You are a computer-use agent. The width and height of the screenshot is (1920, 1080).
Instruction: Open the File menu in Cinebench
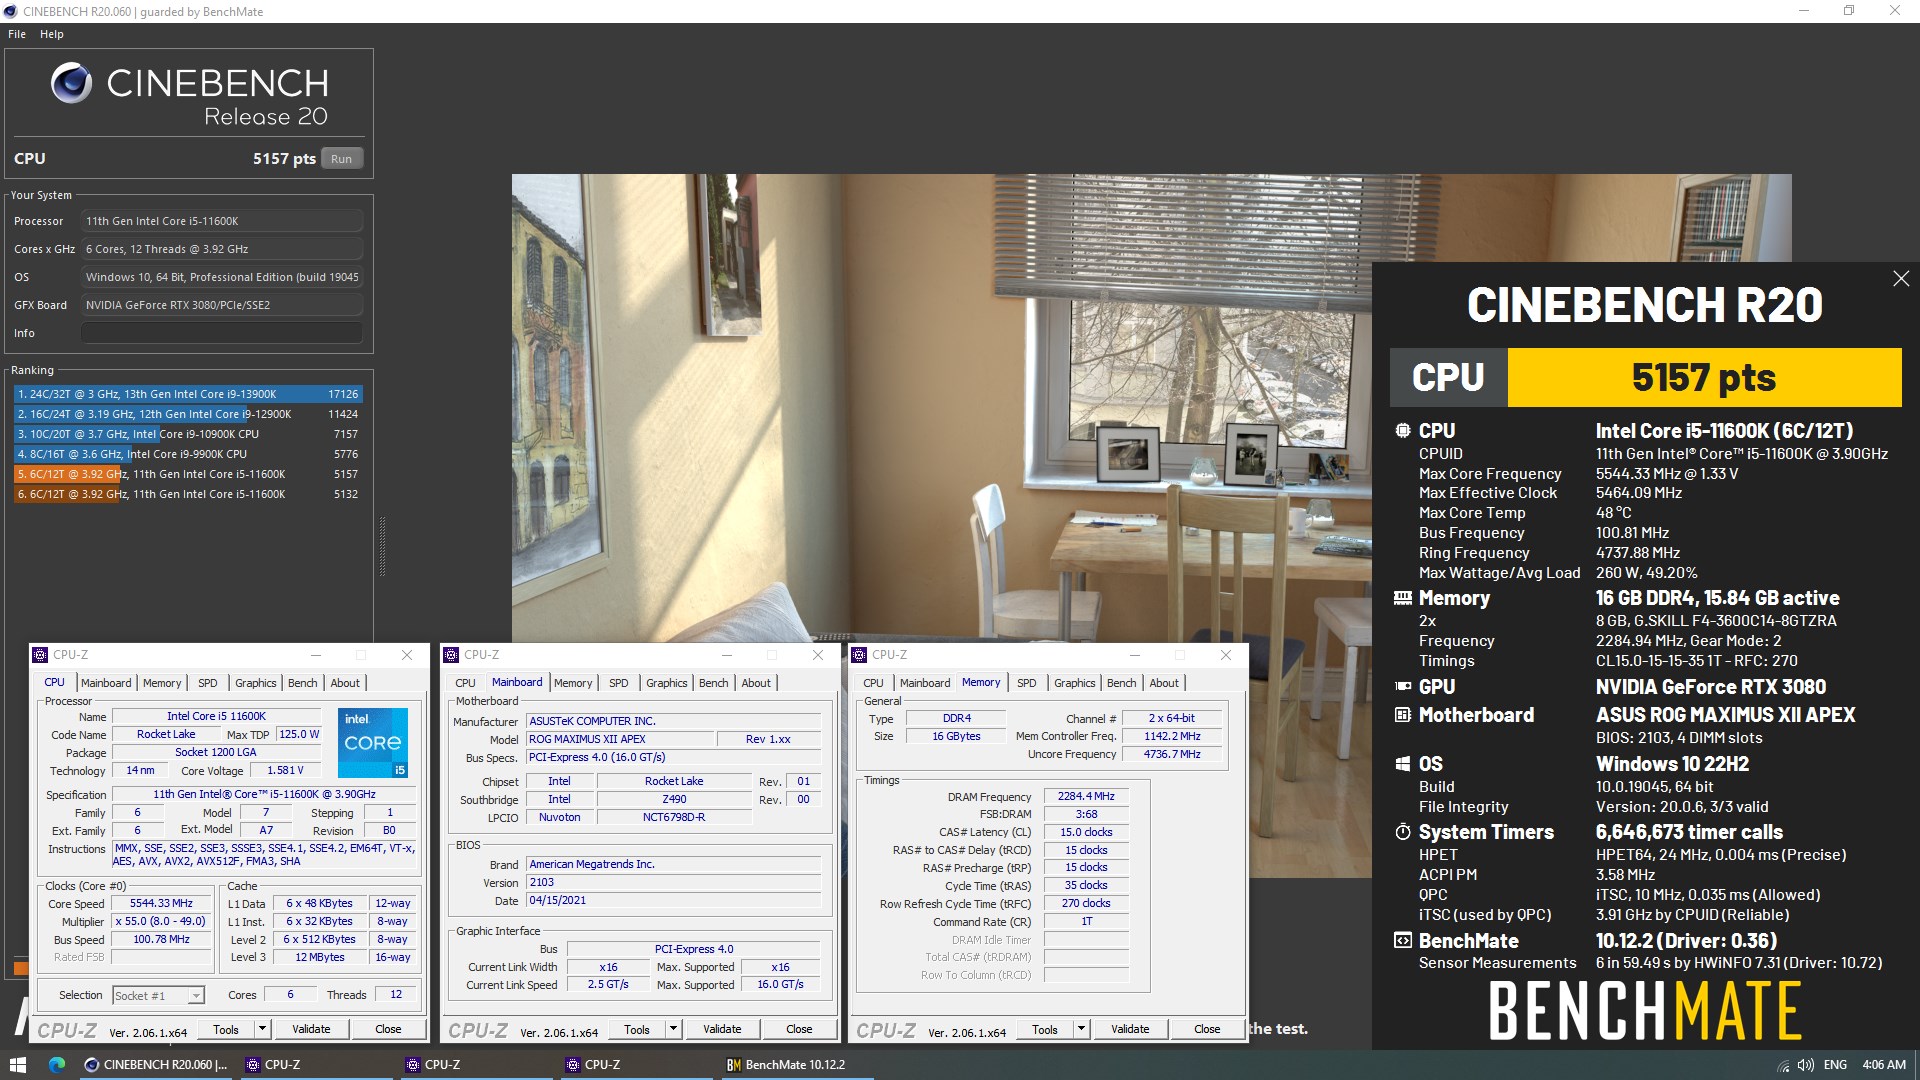pos(17,34)
